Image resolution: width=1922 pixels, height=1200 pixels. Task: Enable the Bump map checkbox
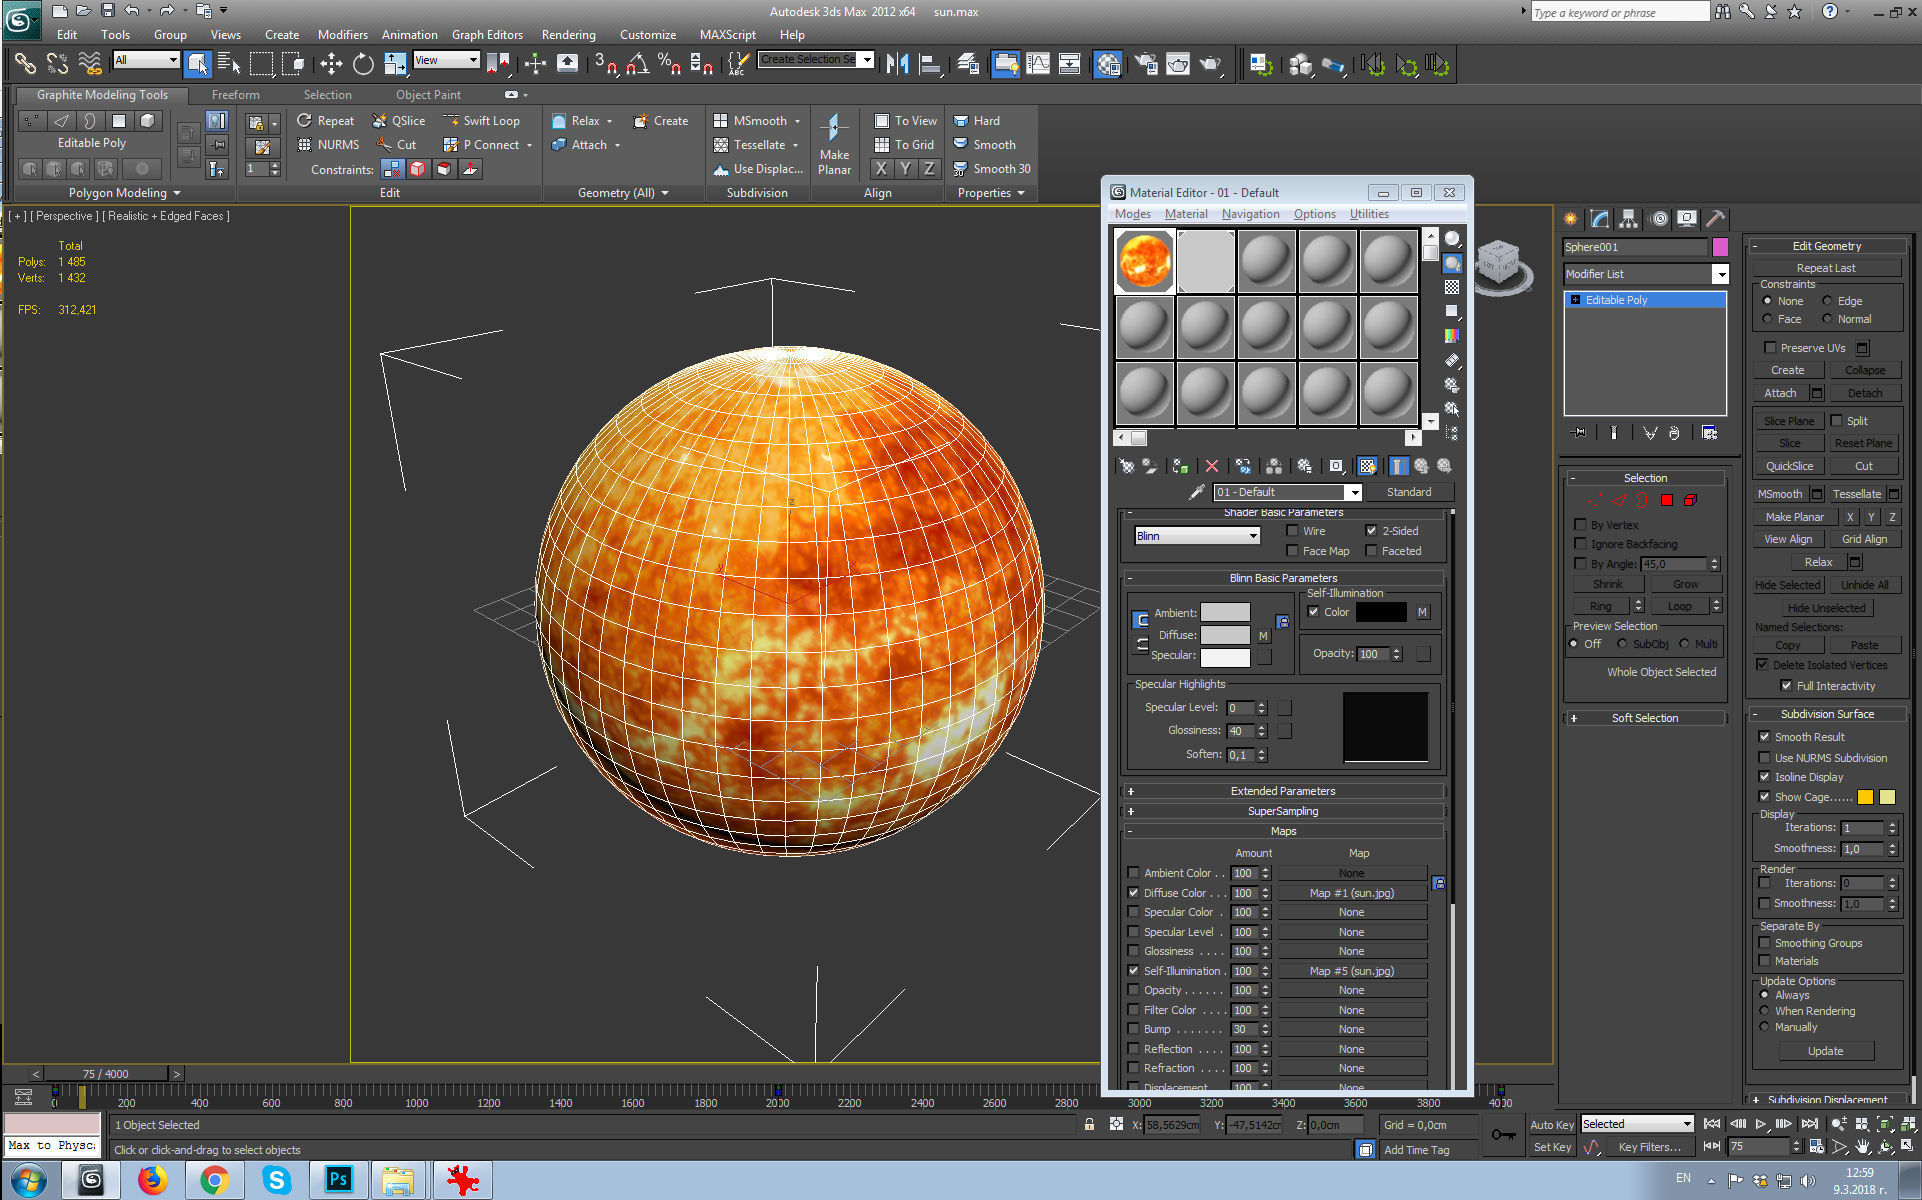1133,1029
